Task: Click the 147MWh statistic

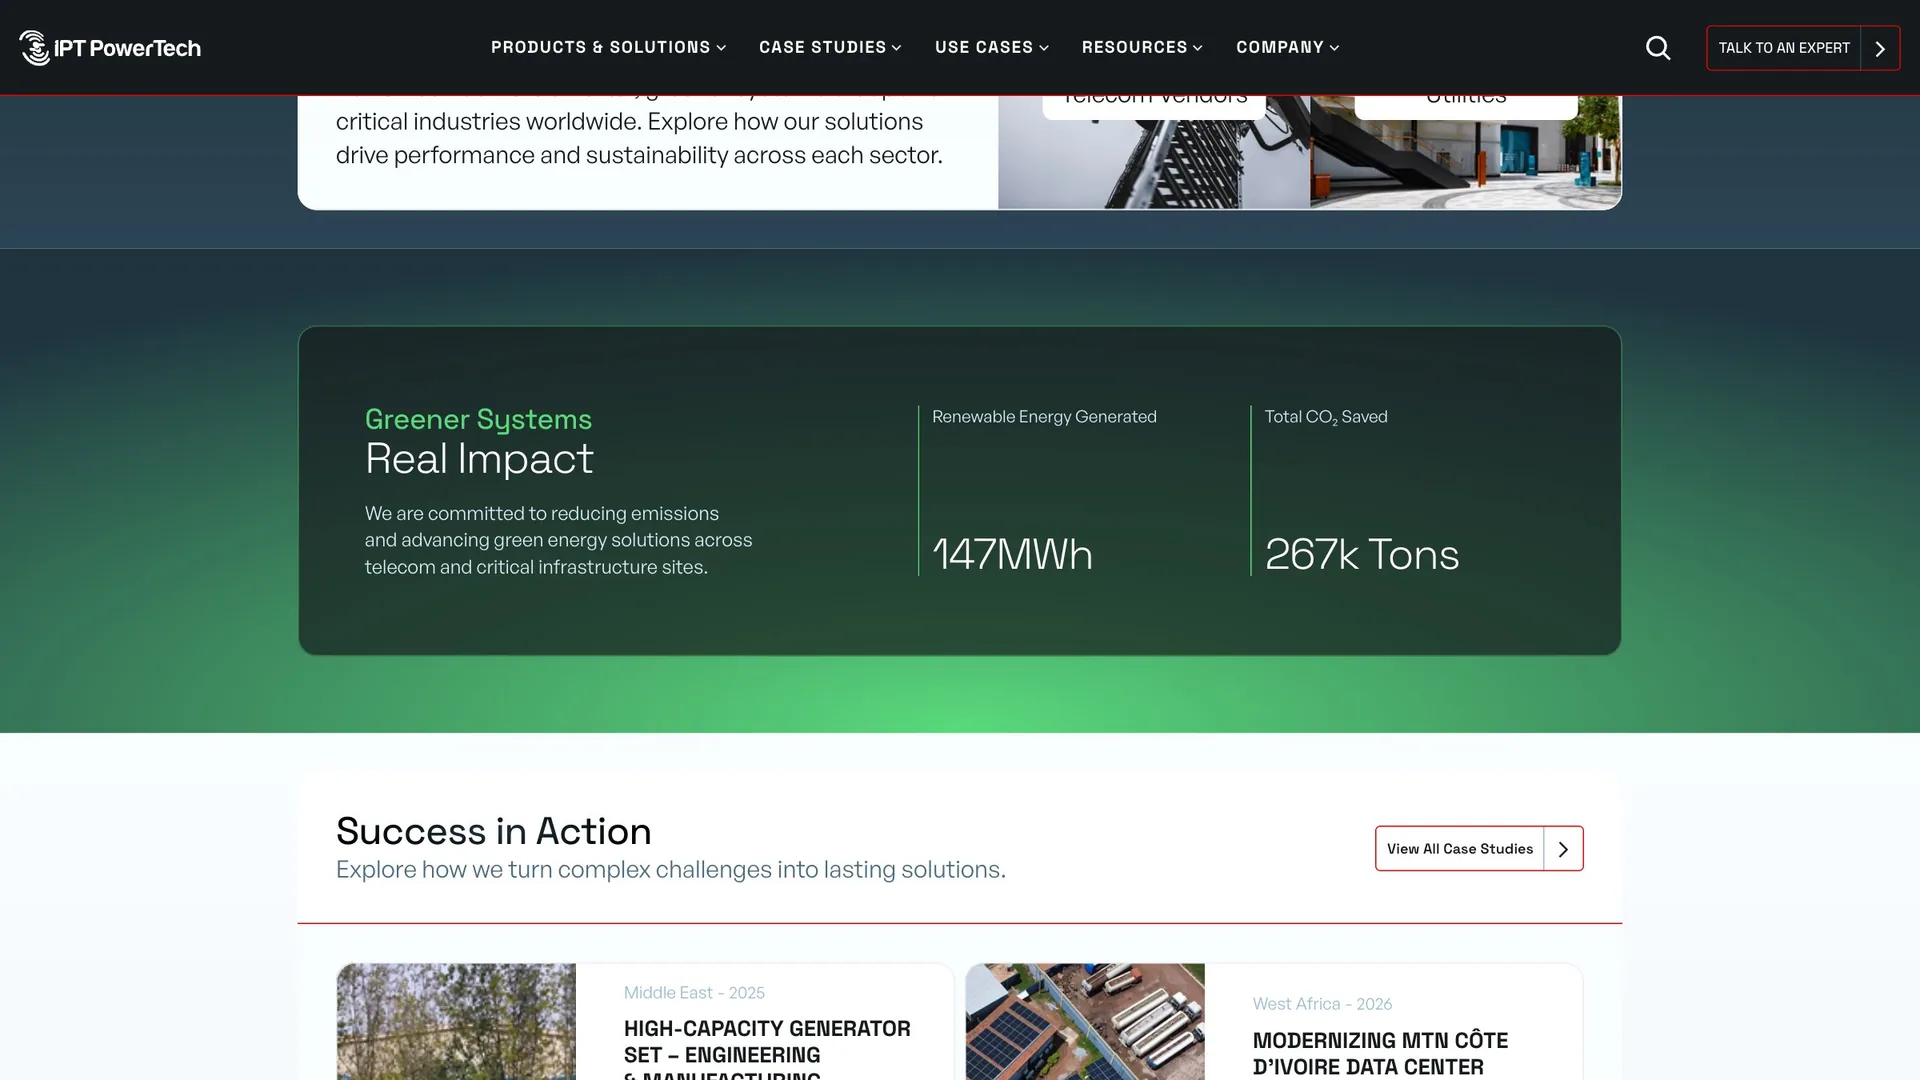Action: pos(1012,555)
